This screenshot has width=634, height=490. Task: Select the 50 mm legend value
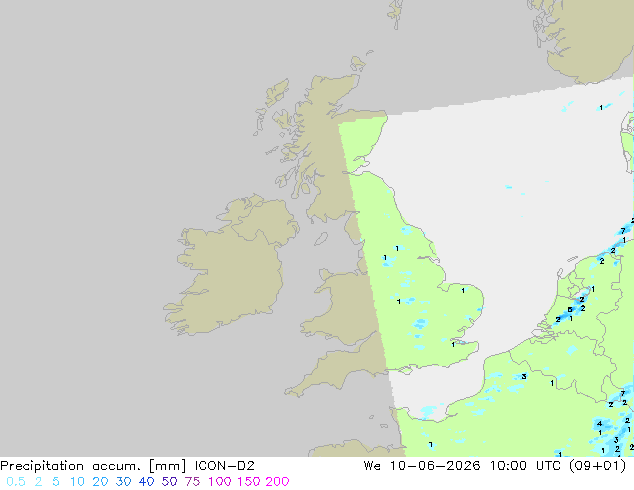coord(169,482)
